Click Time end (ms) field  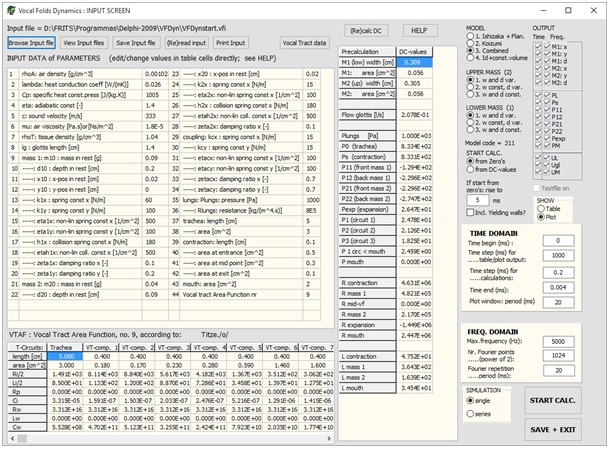point(558,288)
